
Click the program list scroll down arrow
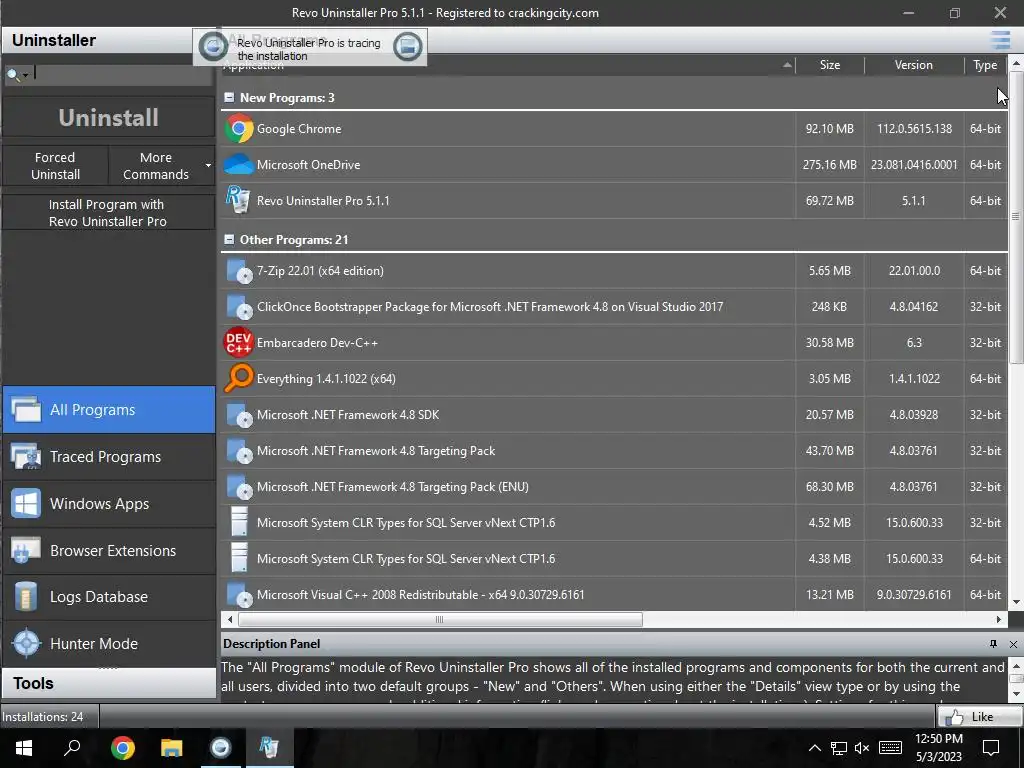click(1016, 602)
